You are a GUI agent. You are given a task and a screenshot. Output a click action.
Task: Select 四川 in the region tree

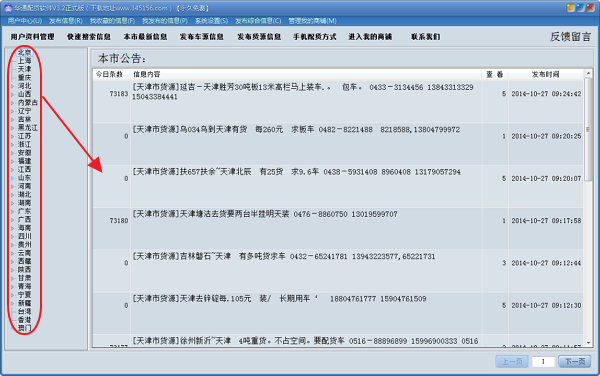click(24, 236)
